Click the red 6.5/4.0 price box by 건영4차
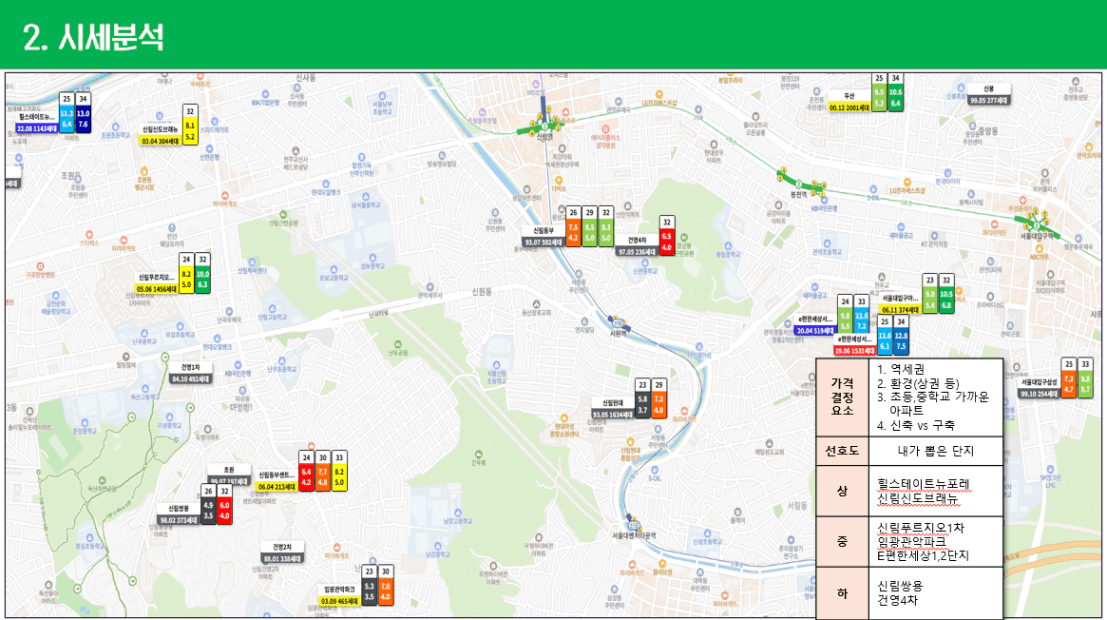This screenshot has height=620, width=1107. coord(666,242)
